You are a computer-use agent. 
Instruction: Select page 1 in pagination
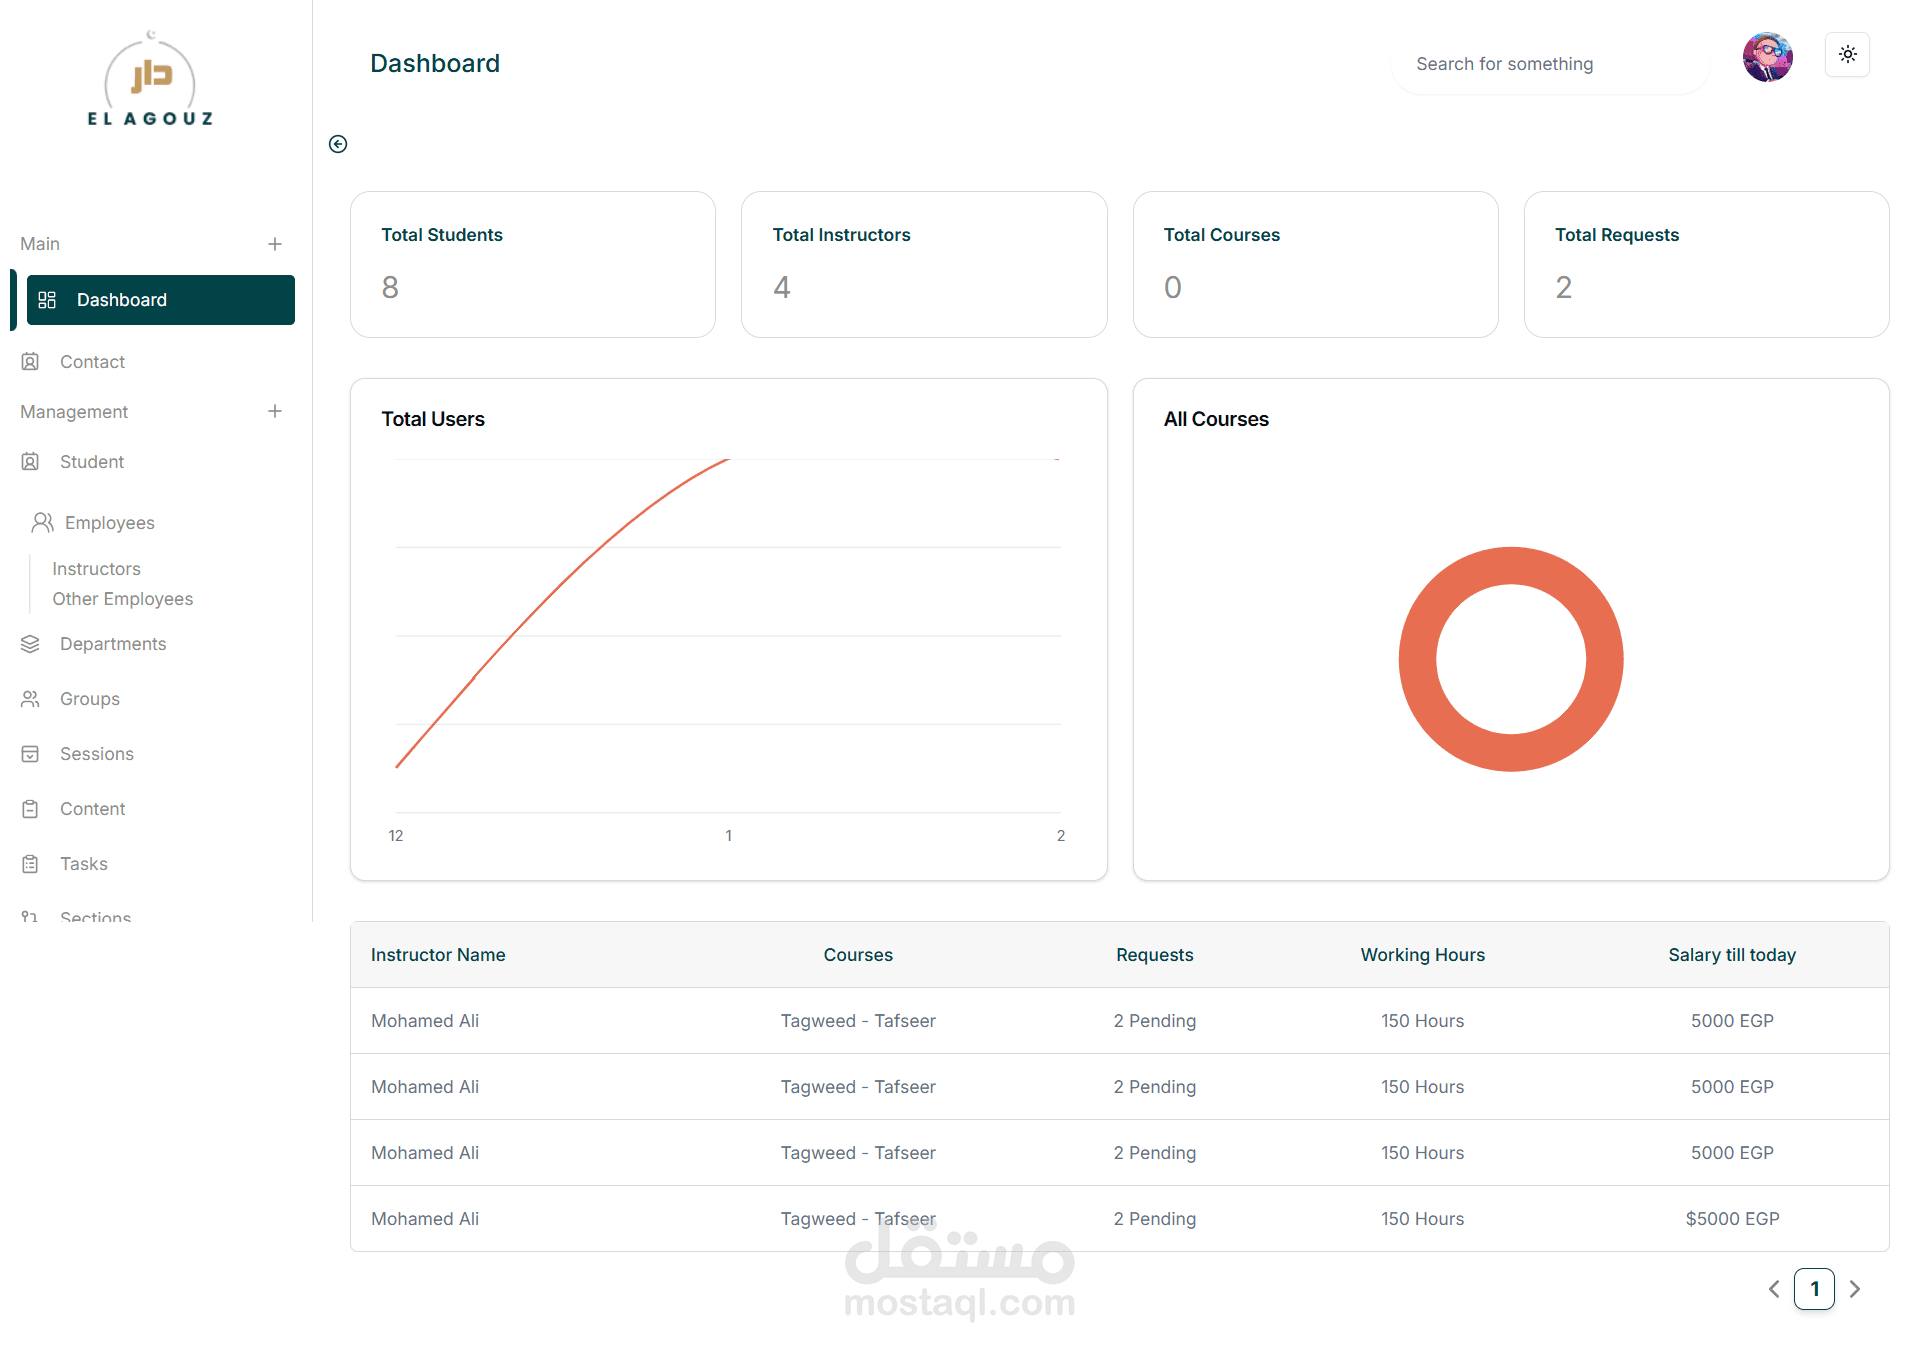(1814, 1289)
